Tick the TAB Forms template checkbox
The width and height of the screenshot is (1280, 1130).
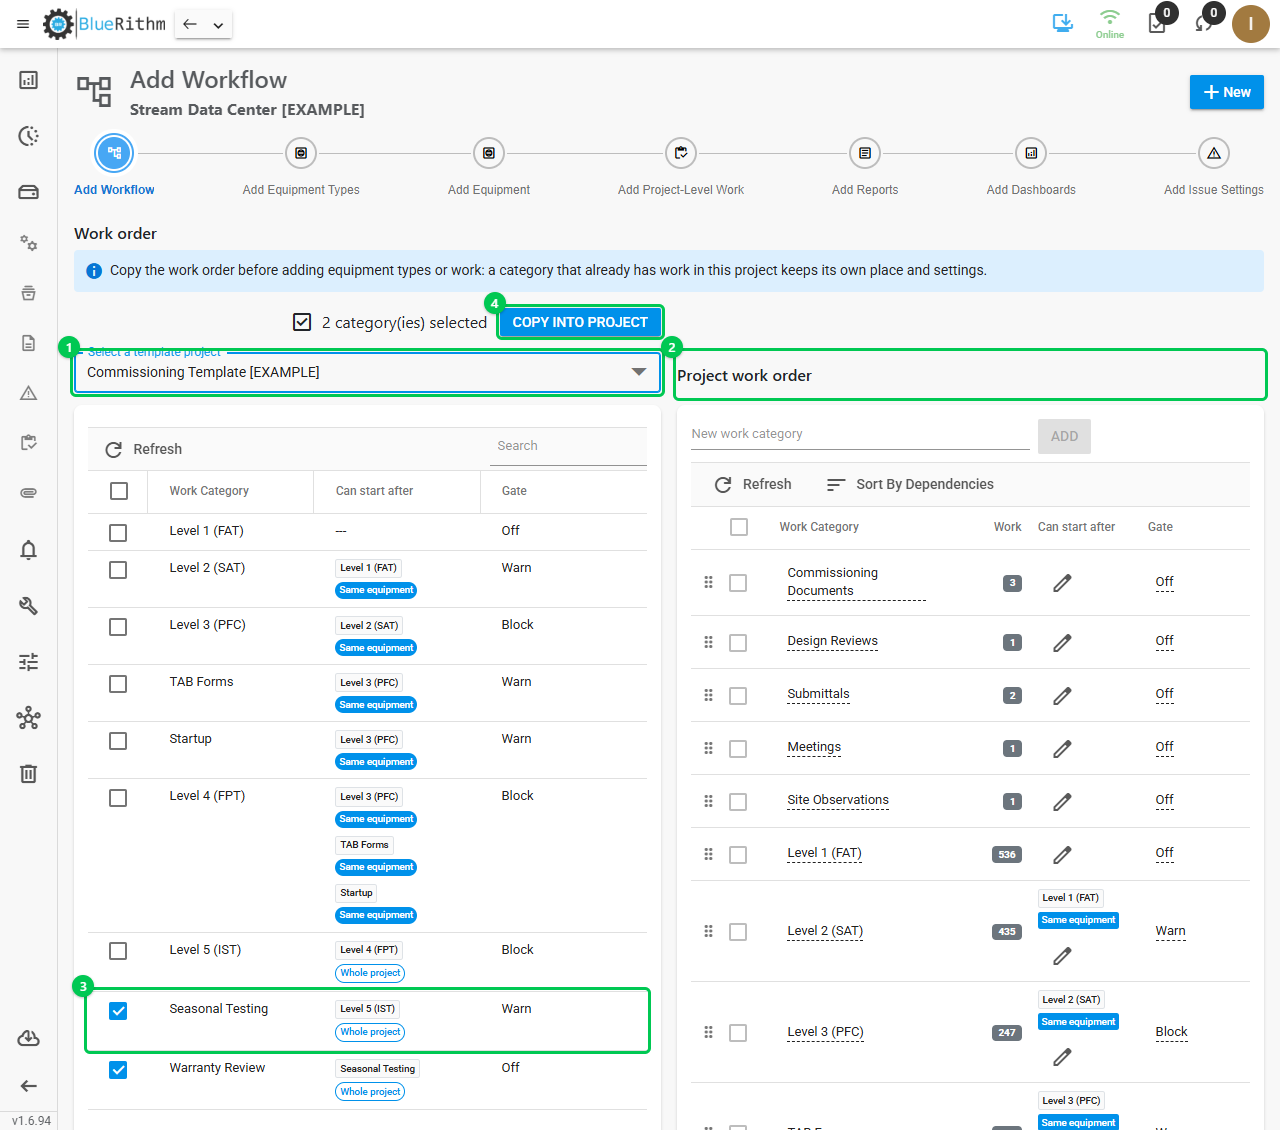click(118, 684)
